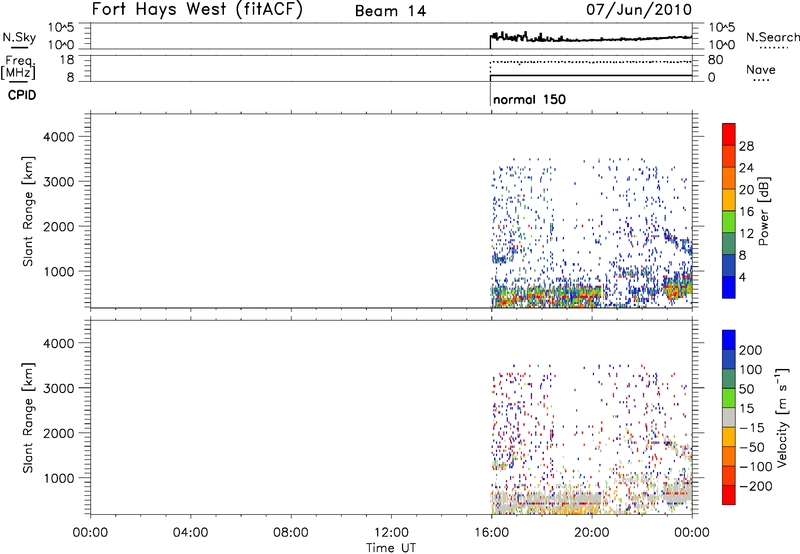Click 'Slant Range [km]' label of velocity panel
The height and width of the screenshot is (554, 800).
coord(28,418)
